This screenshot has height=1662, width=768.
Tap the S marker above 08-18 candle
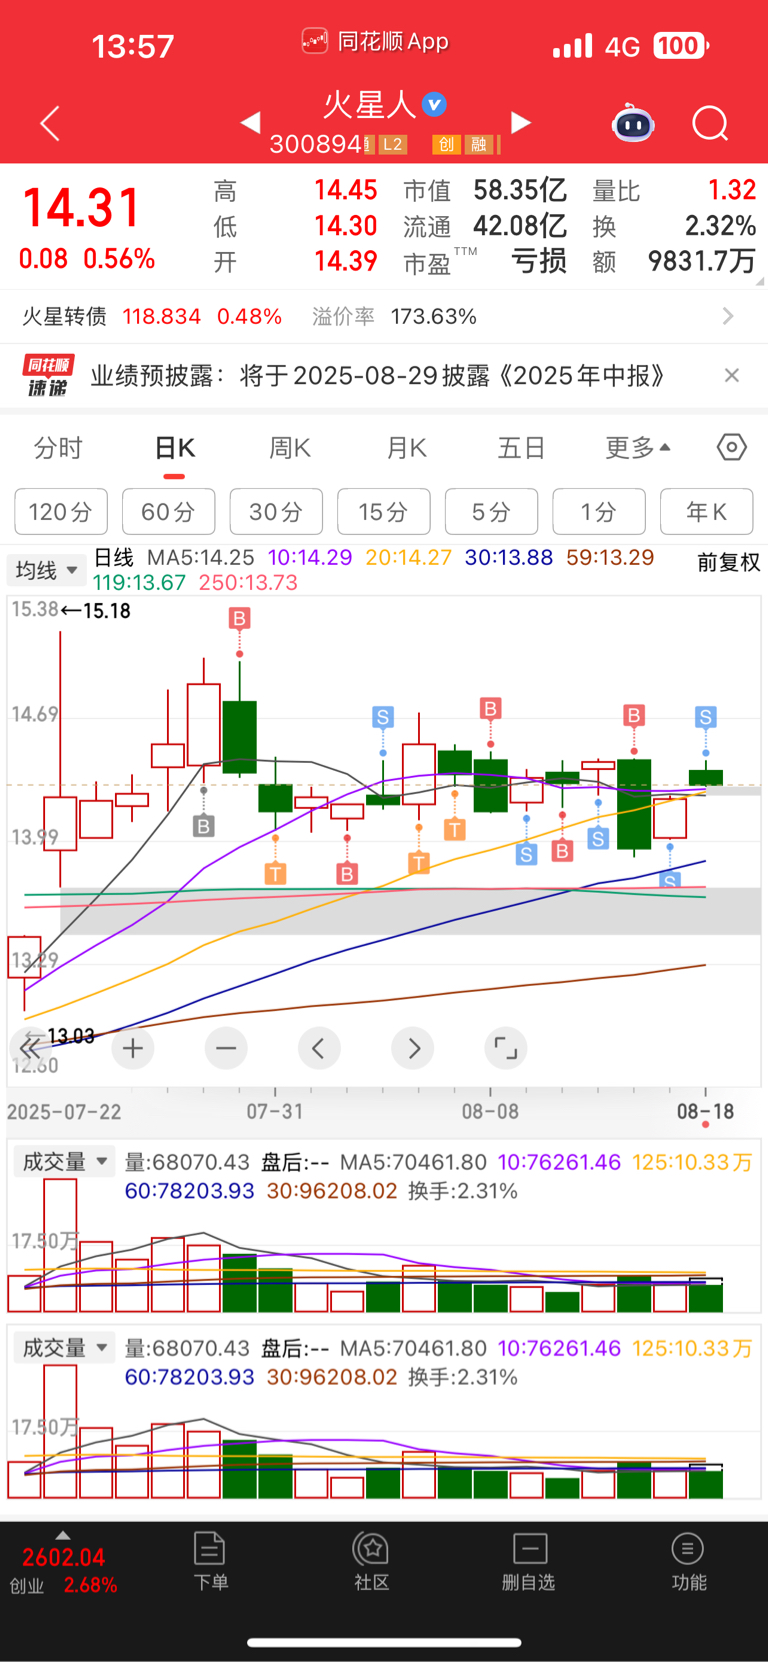tap(706, 717)
